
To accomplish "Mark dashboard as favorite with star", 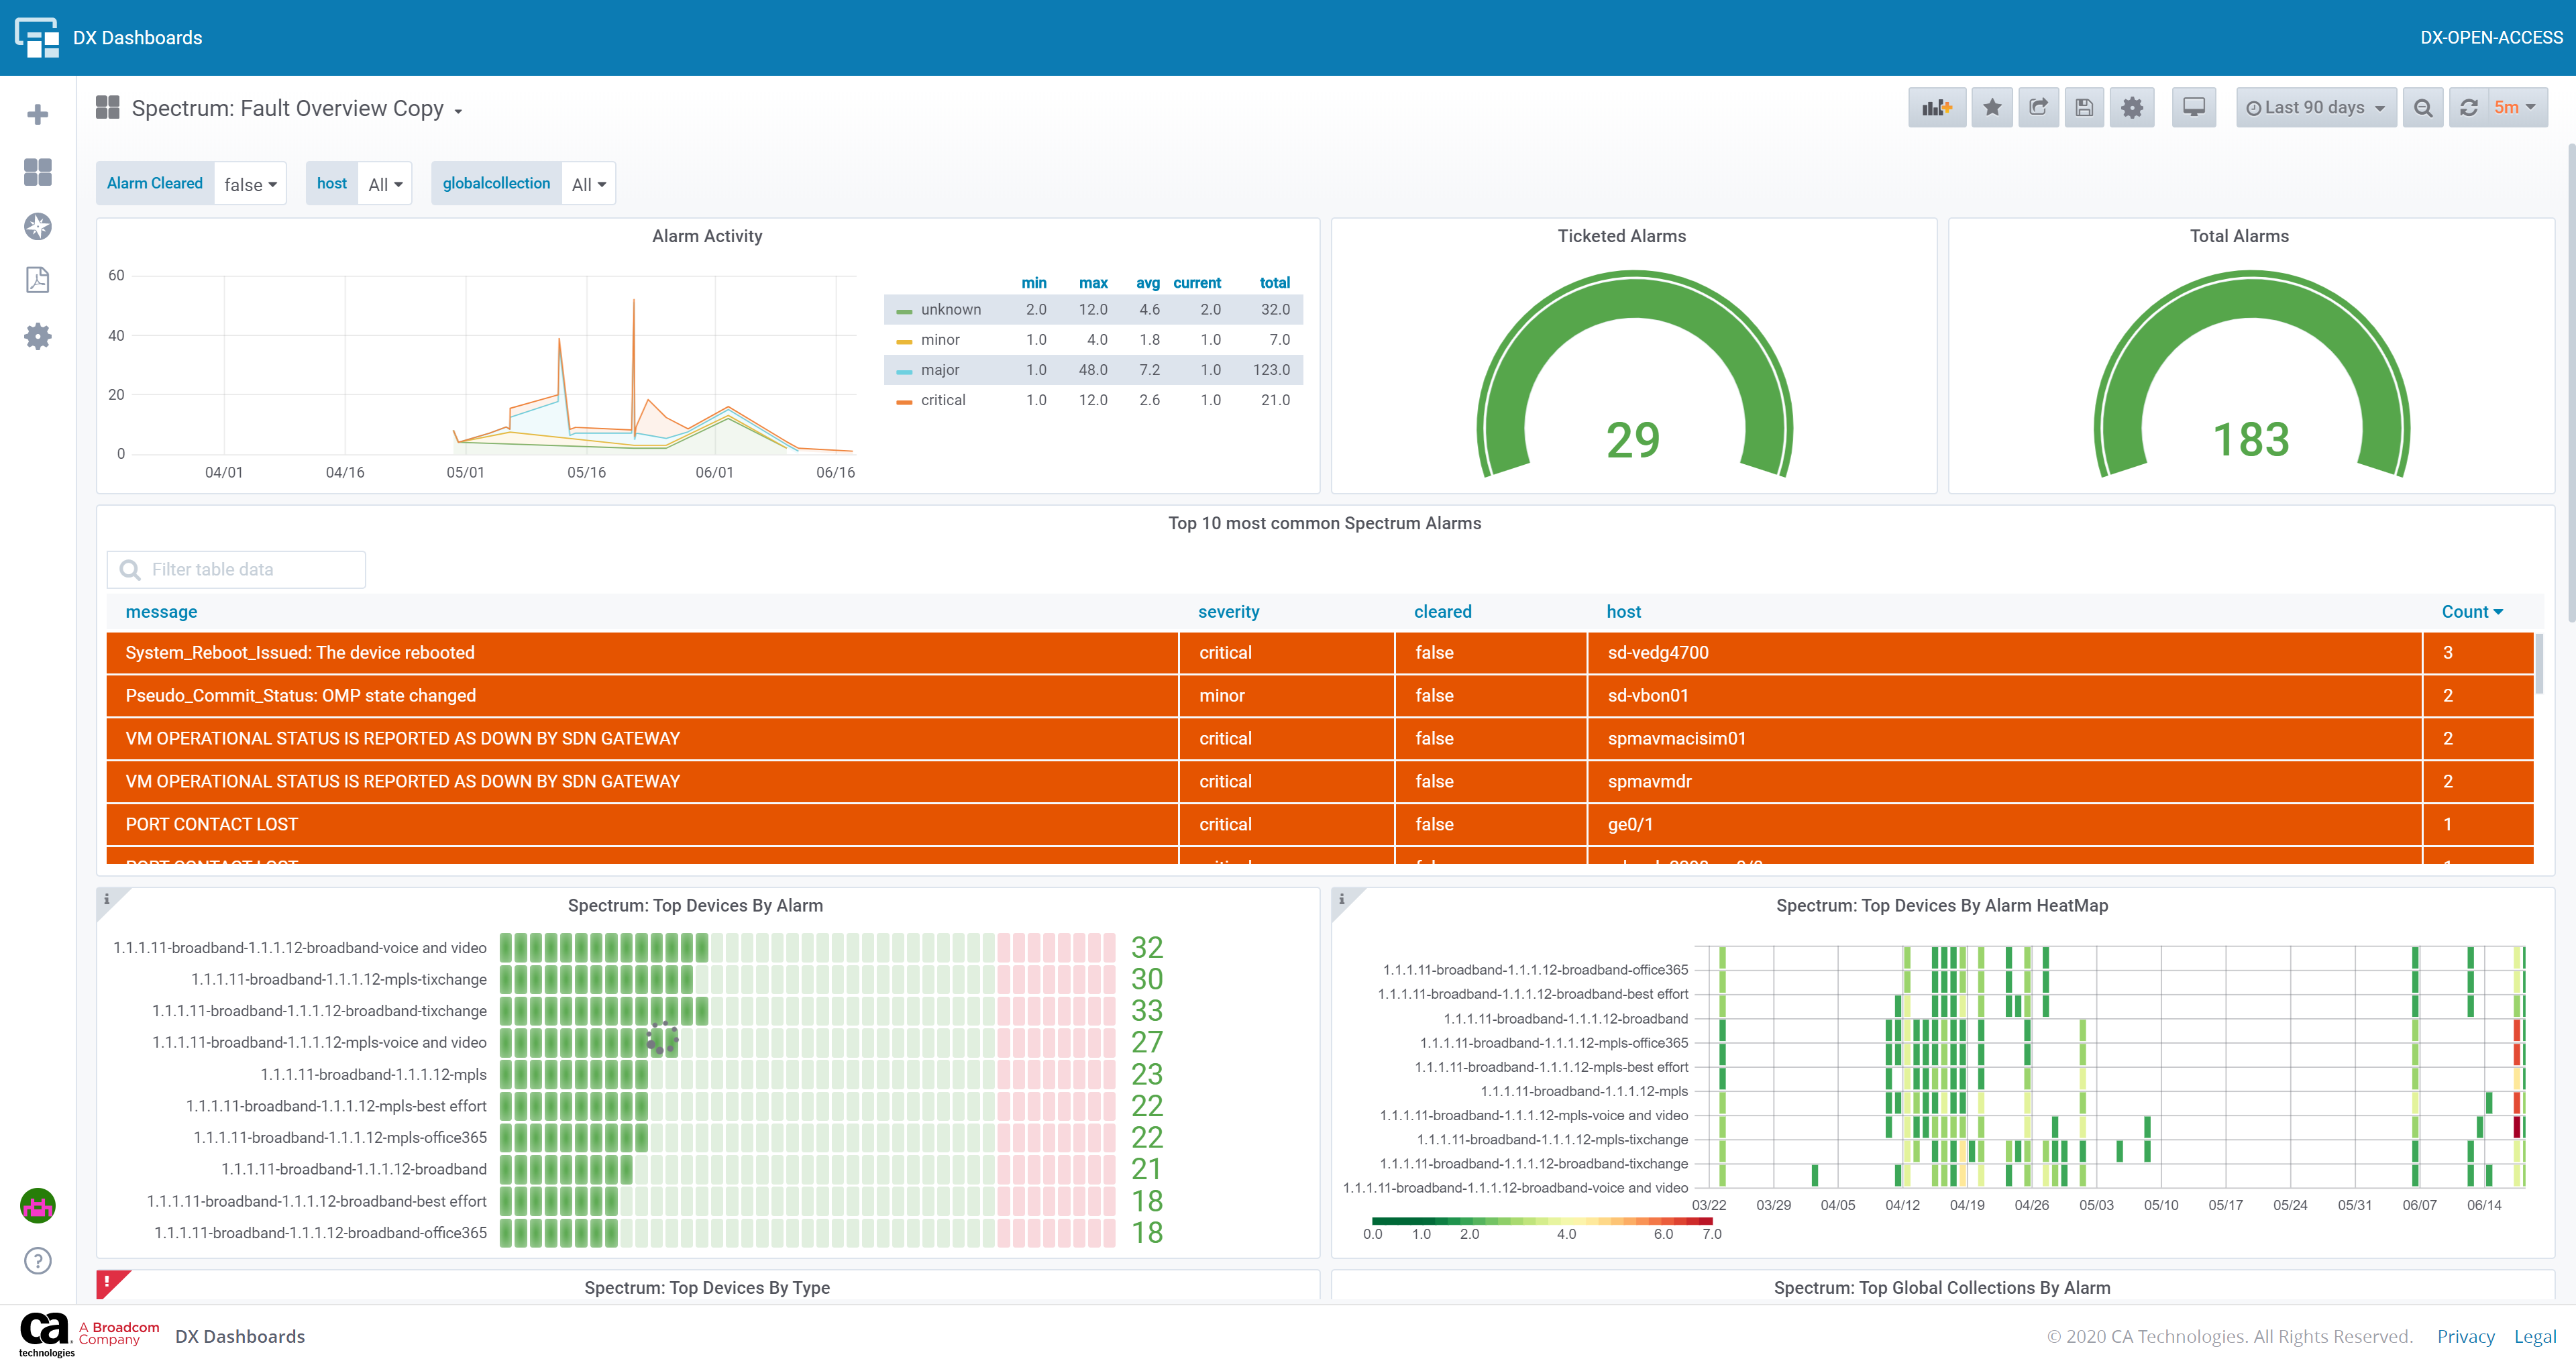I will (x=1992, y=107).
